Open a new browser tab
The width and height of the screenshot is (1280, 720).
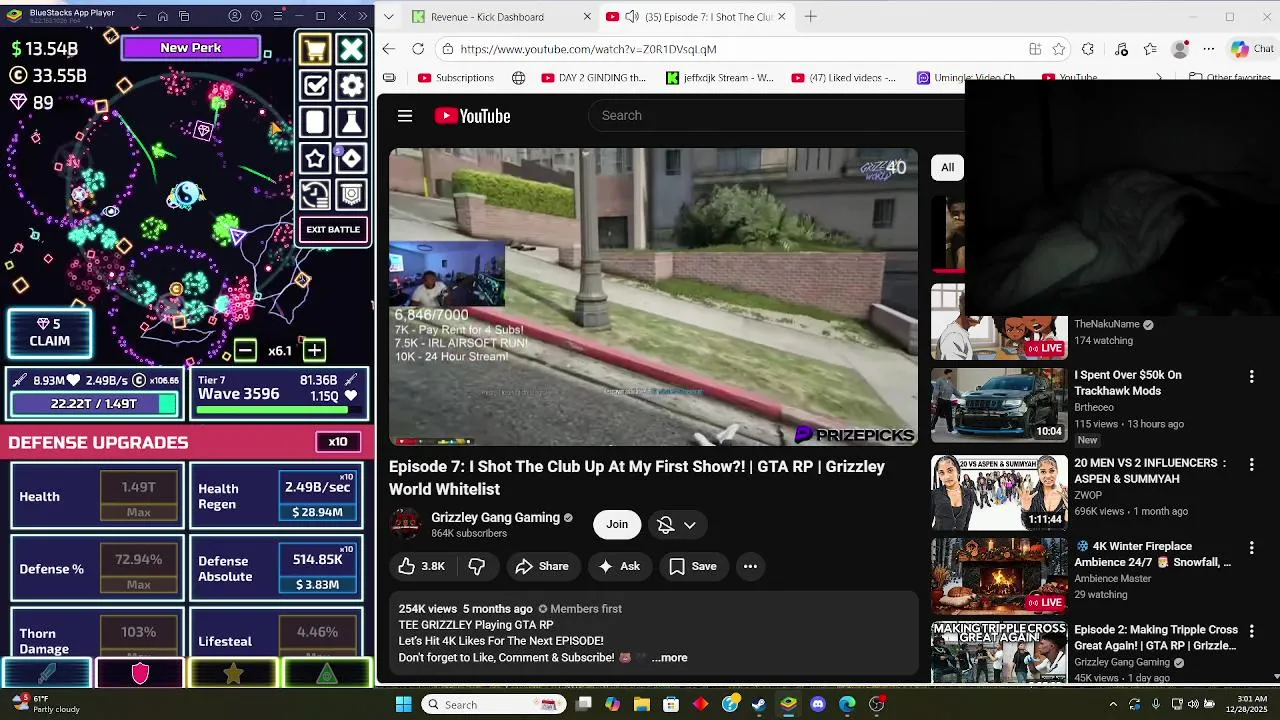click(811, 17)
